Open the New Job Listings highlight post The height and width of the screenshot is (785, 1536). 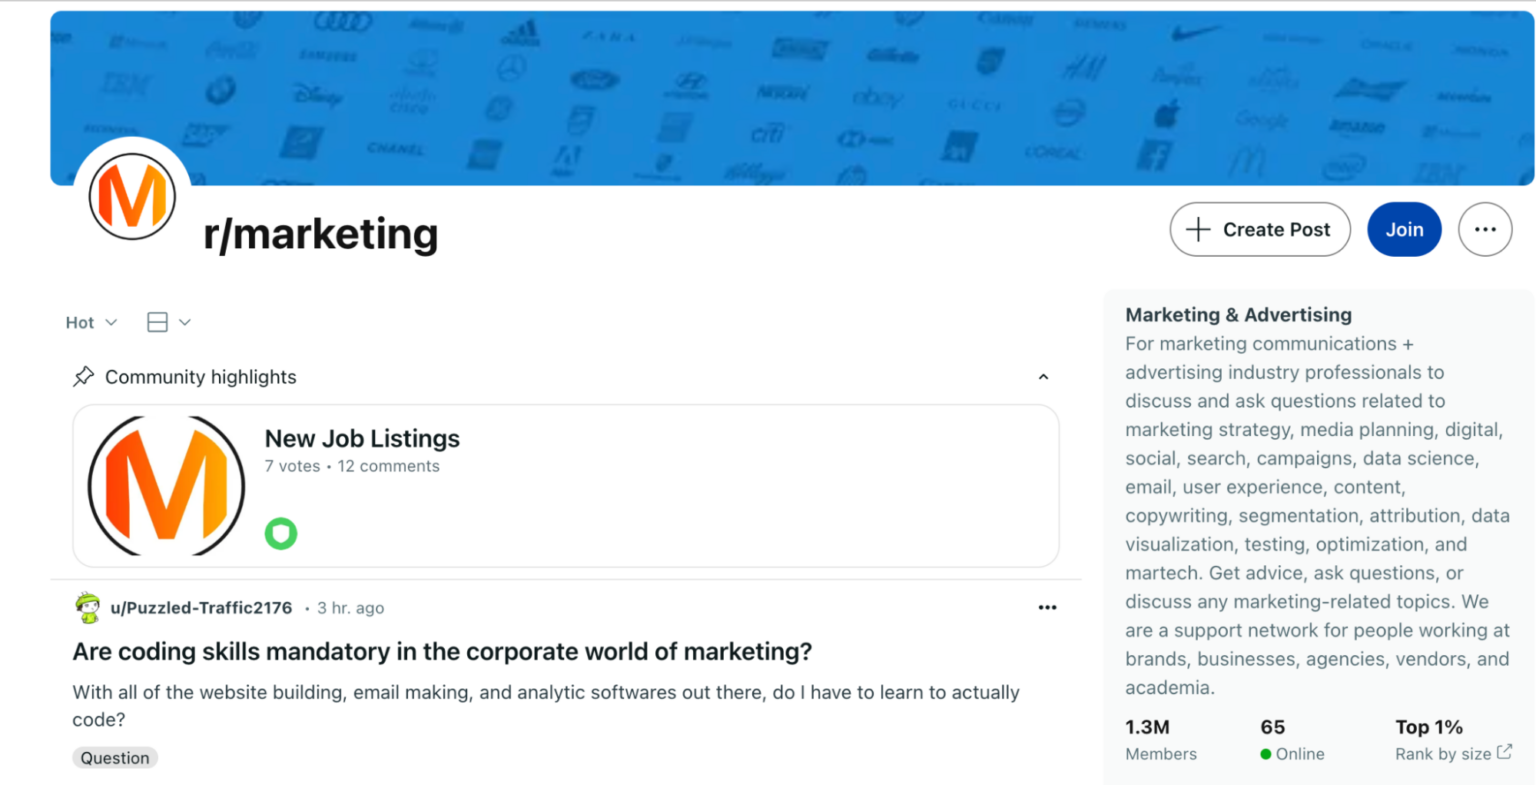coord(361,438)
